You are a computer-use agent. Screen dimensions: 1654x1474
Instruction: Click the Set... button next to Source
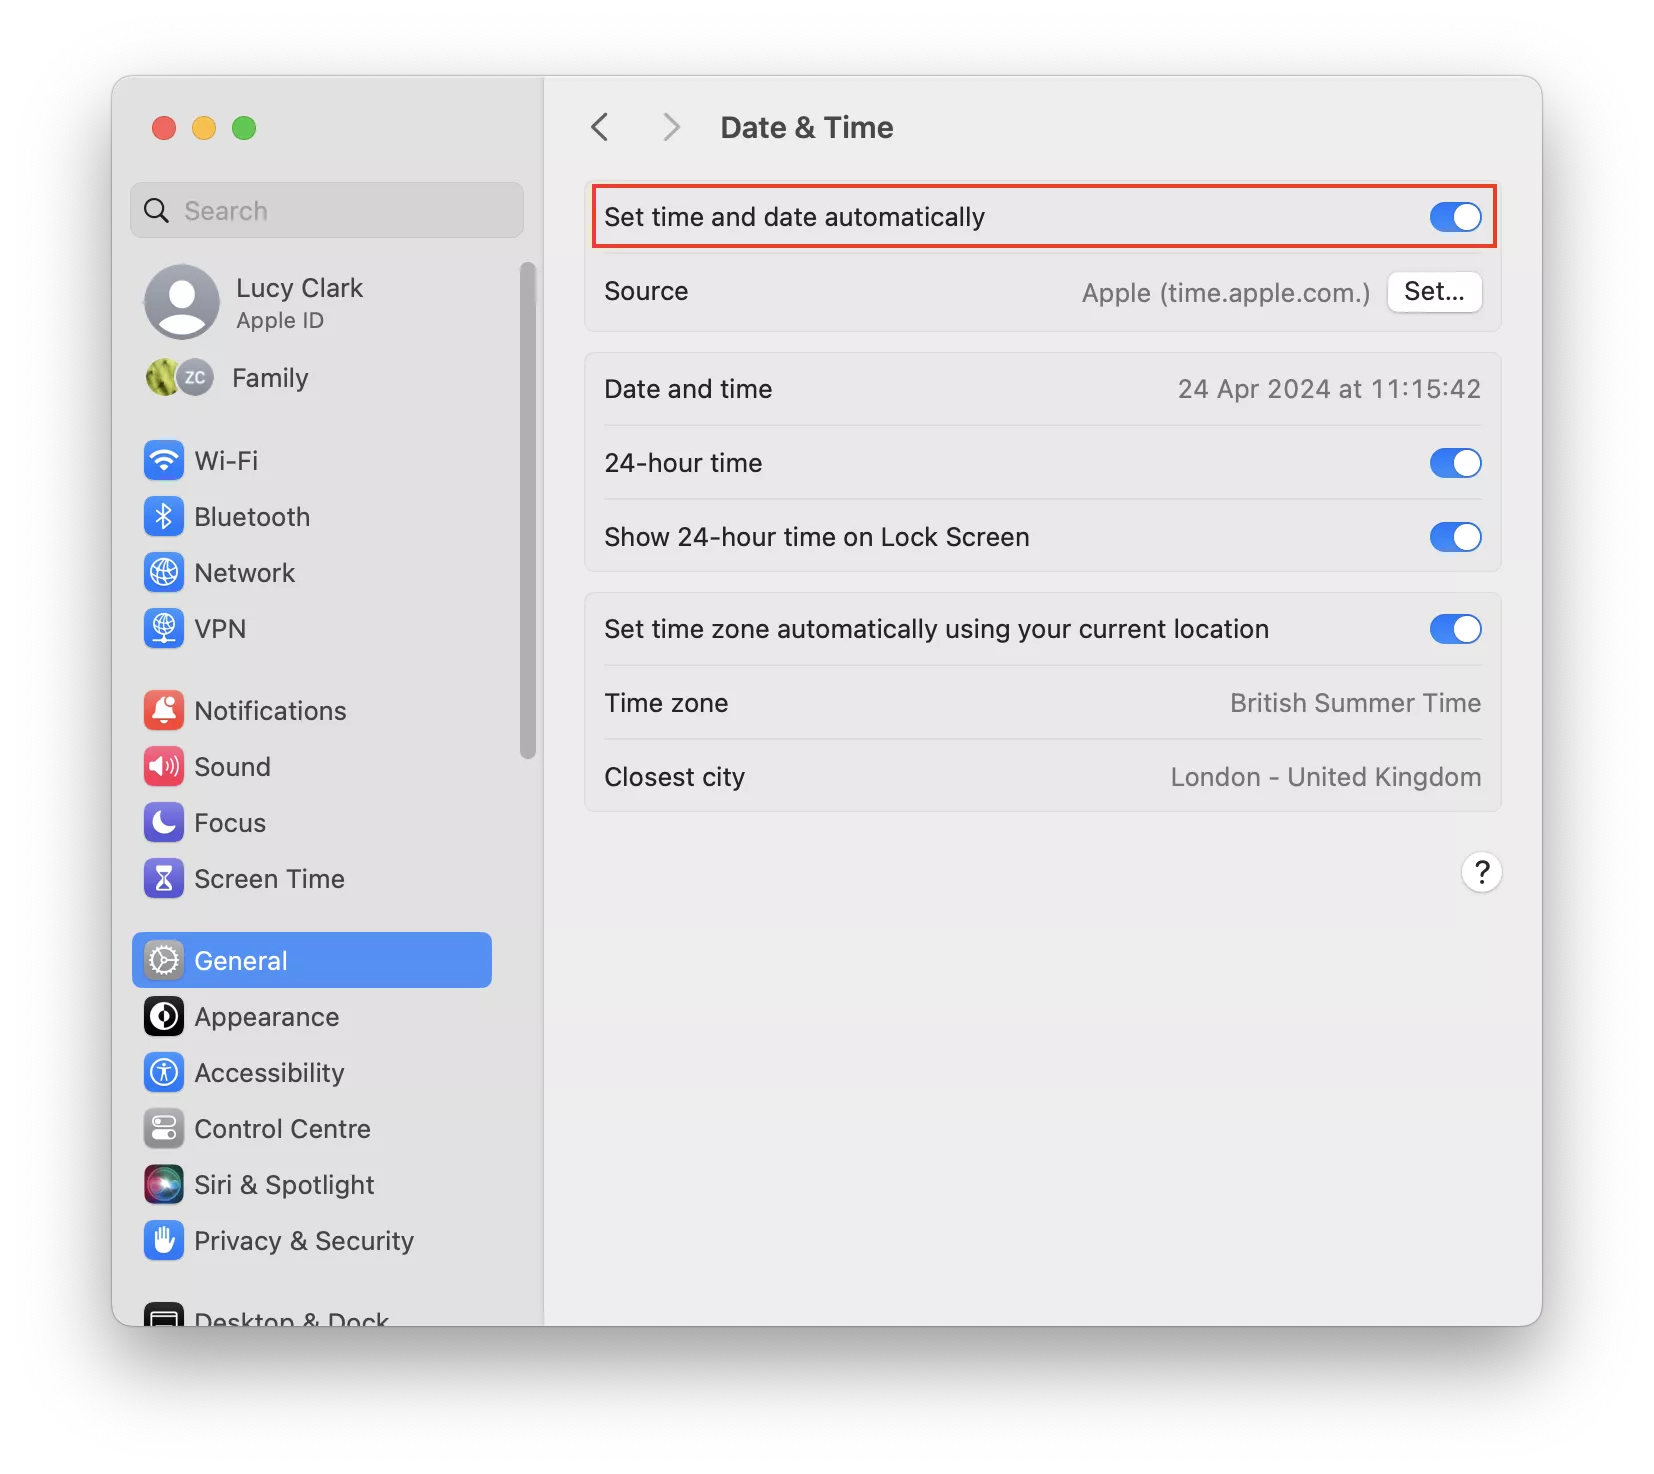pyautogui.click(x=1434, y=292)
